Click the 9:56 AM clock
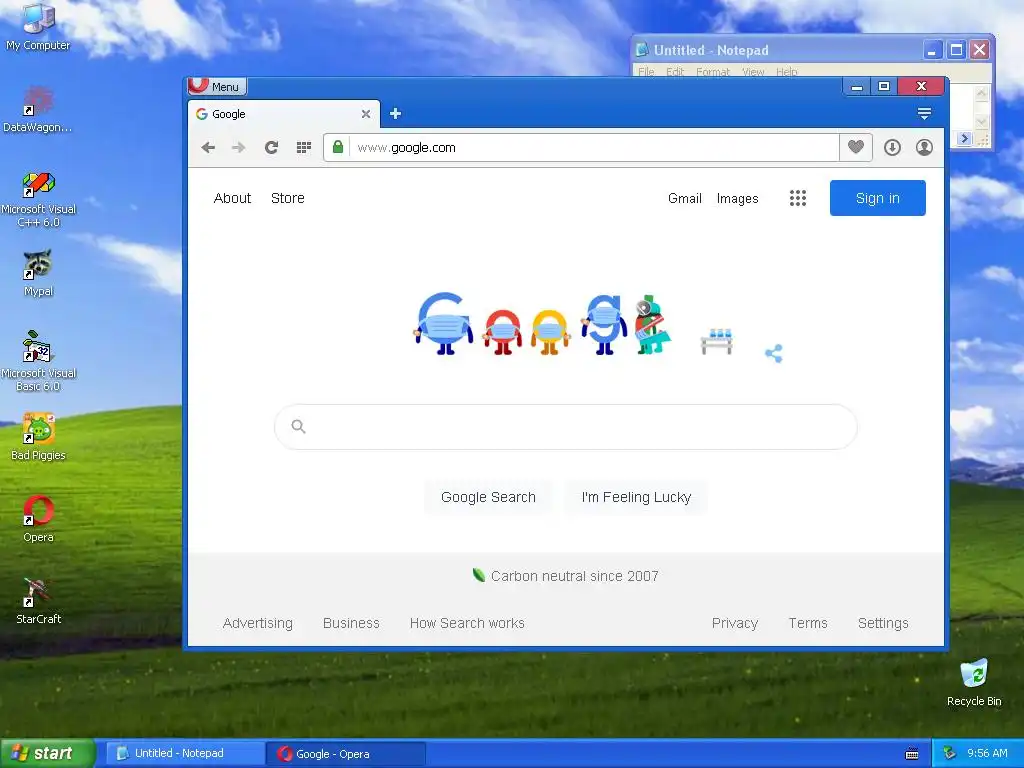Screen dimensions: 1024x768 click(x=987, y=753)
